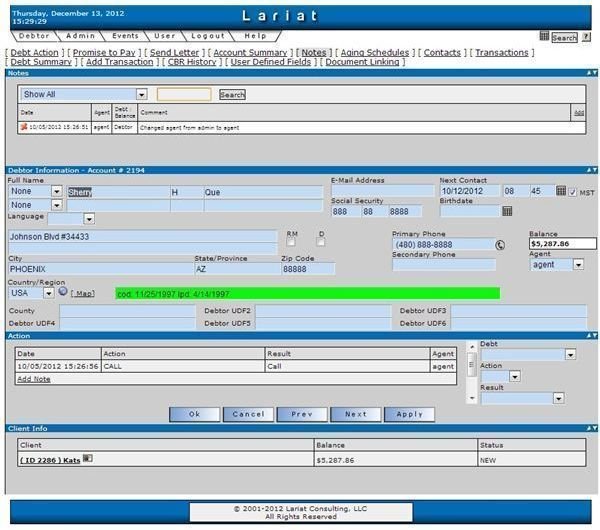Screen dimensions: 600x530
Task: Click the green cod/lpd date bar
Action: click(x=307, y=294)
